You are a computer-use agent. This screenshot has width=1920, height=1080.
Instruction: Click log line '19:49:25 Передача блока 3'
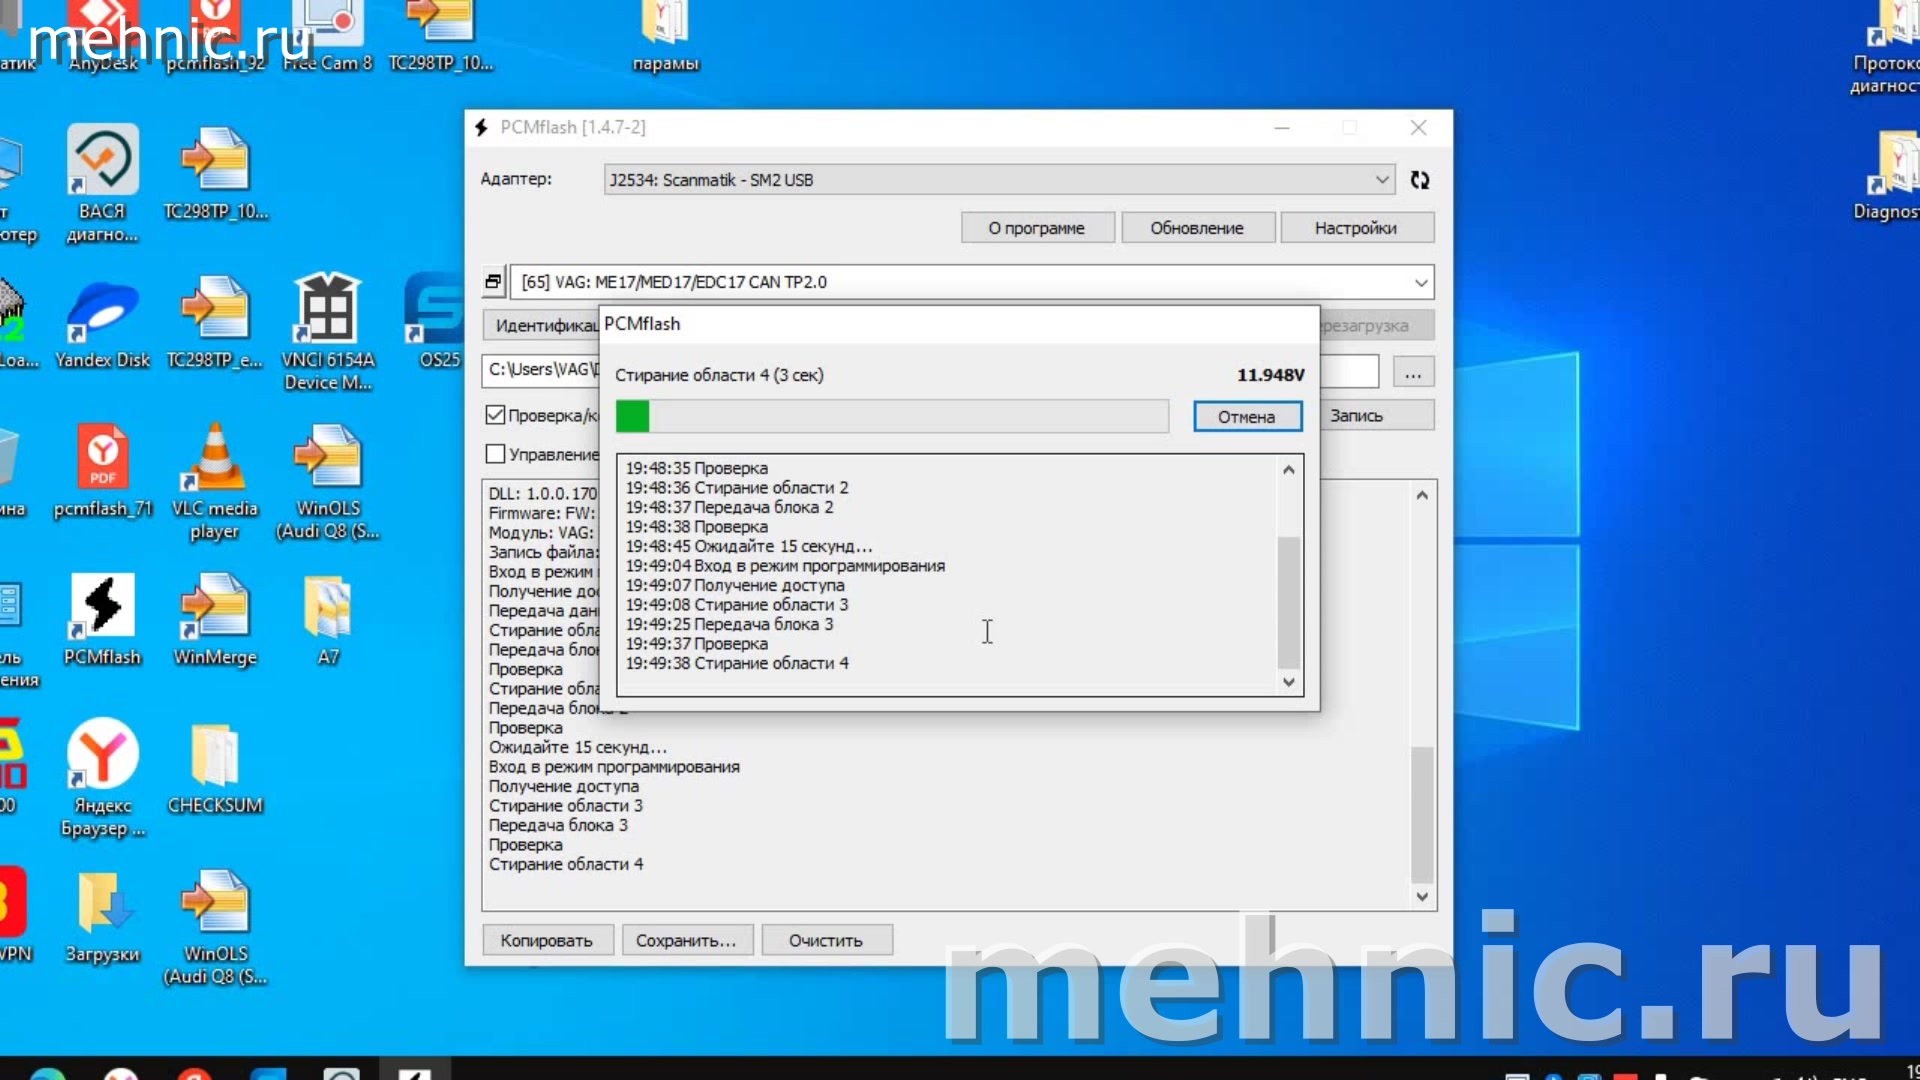pyautogui.click(x=730, y=624)
